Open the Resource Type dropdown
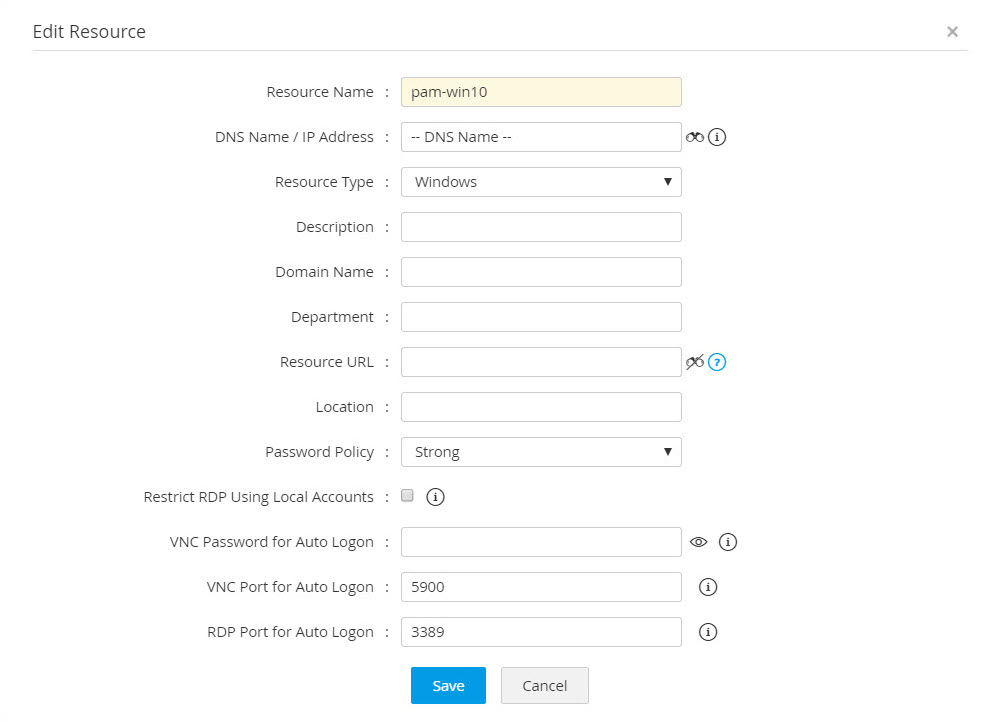Viewport: 990px width, 722px height. point(541,182)
